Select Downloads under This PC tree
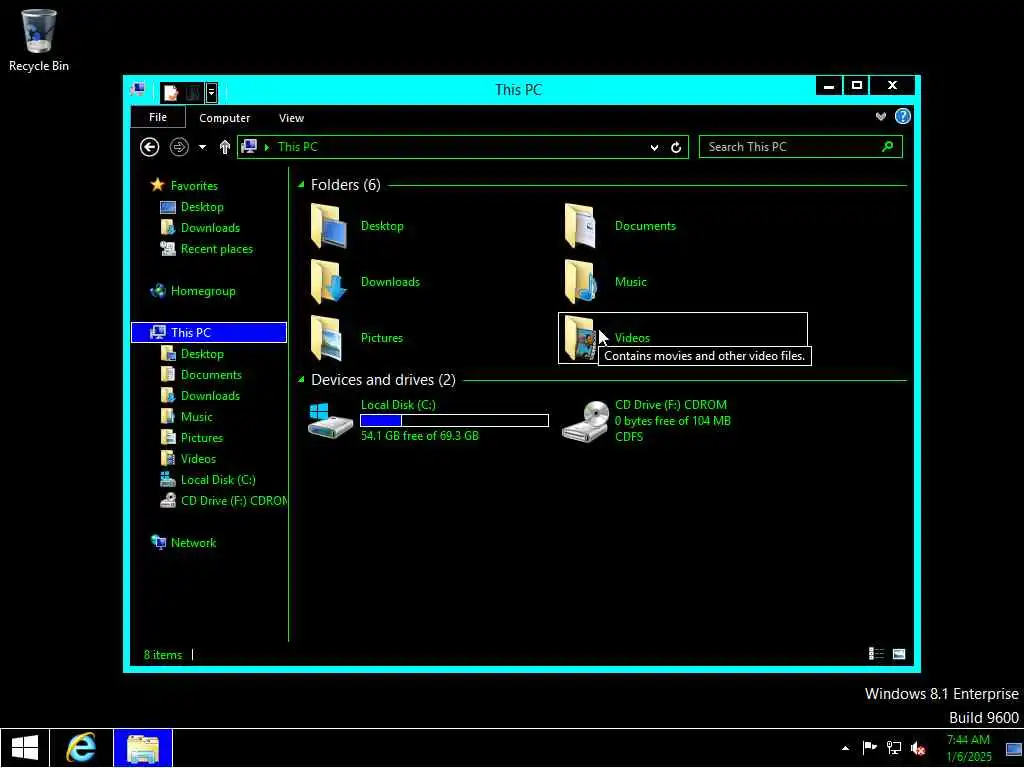 click(210, 396)
